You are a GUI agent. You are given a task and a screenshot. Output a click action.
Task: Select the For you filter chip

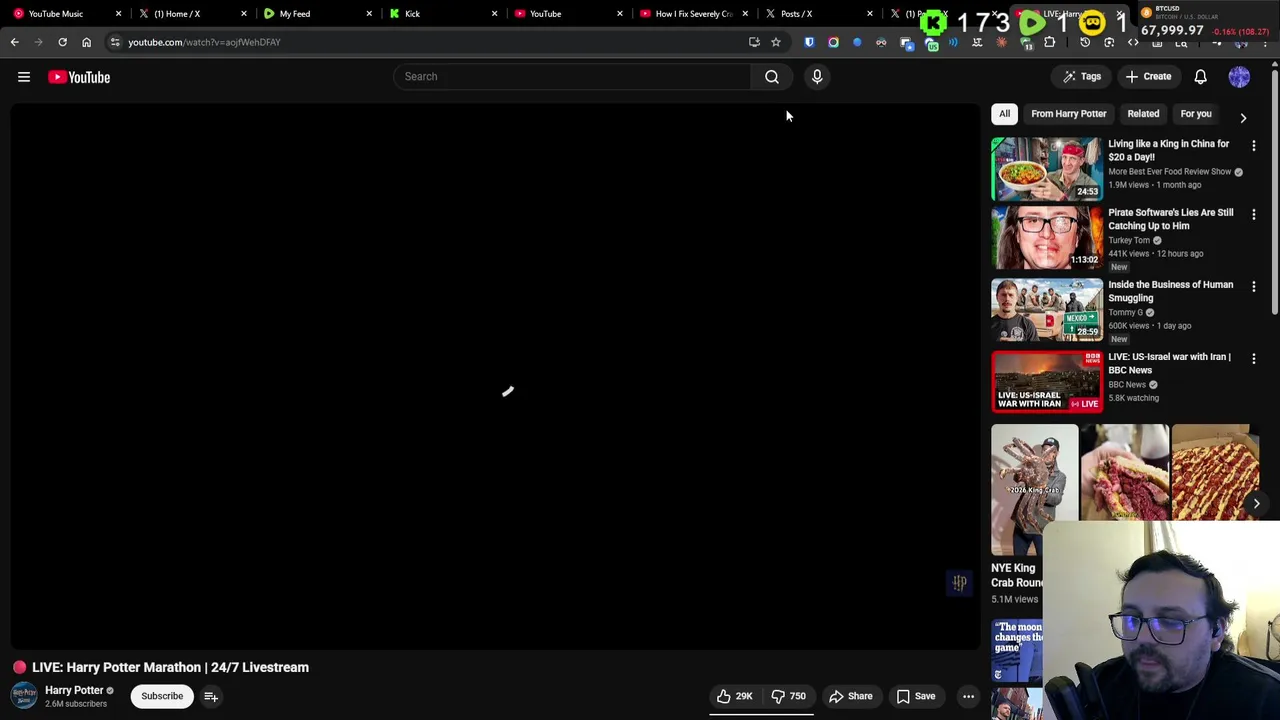1196,114
